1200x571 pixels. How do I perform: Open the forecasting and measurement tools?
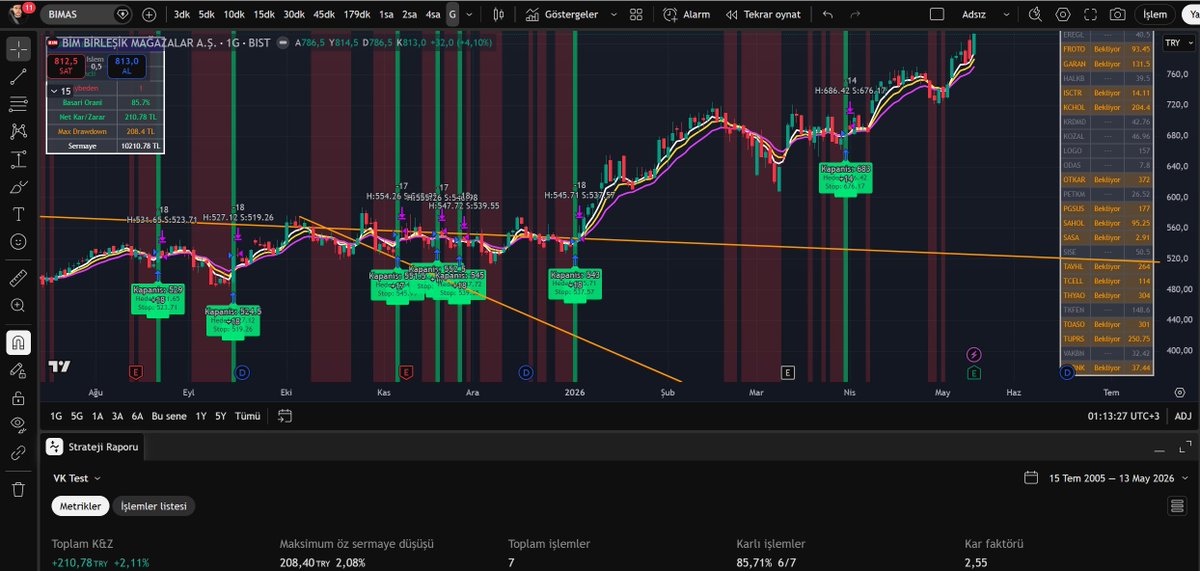coord(18,159)
